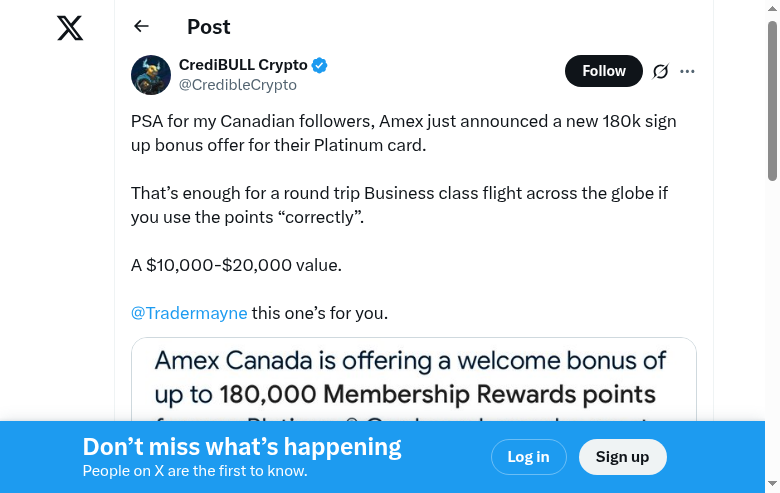Click the "Don't miss what's happening" banner text
The width and height of the screenshot is (780, 493).
[242, 447]
